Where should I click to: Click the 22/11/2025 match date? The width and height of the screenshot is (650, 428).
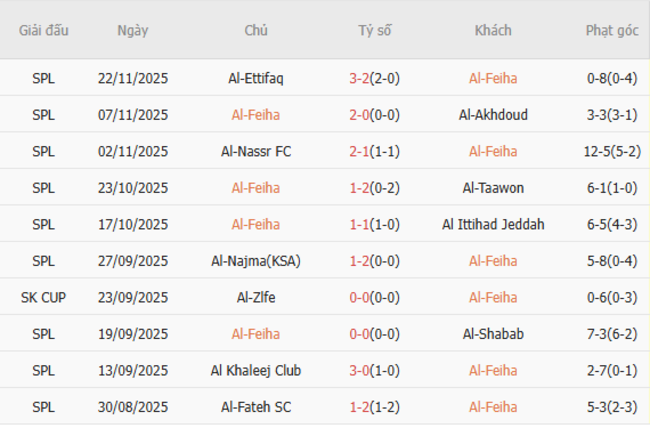pos(133,78)
